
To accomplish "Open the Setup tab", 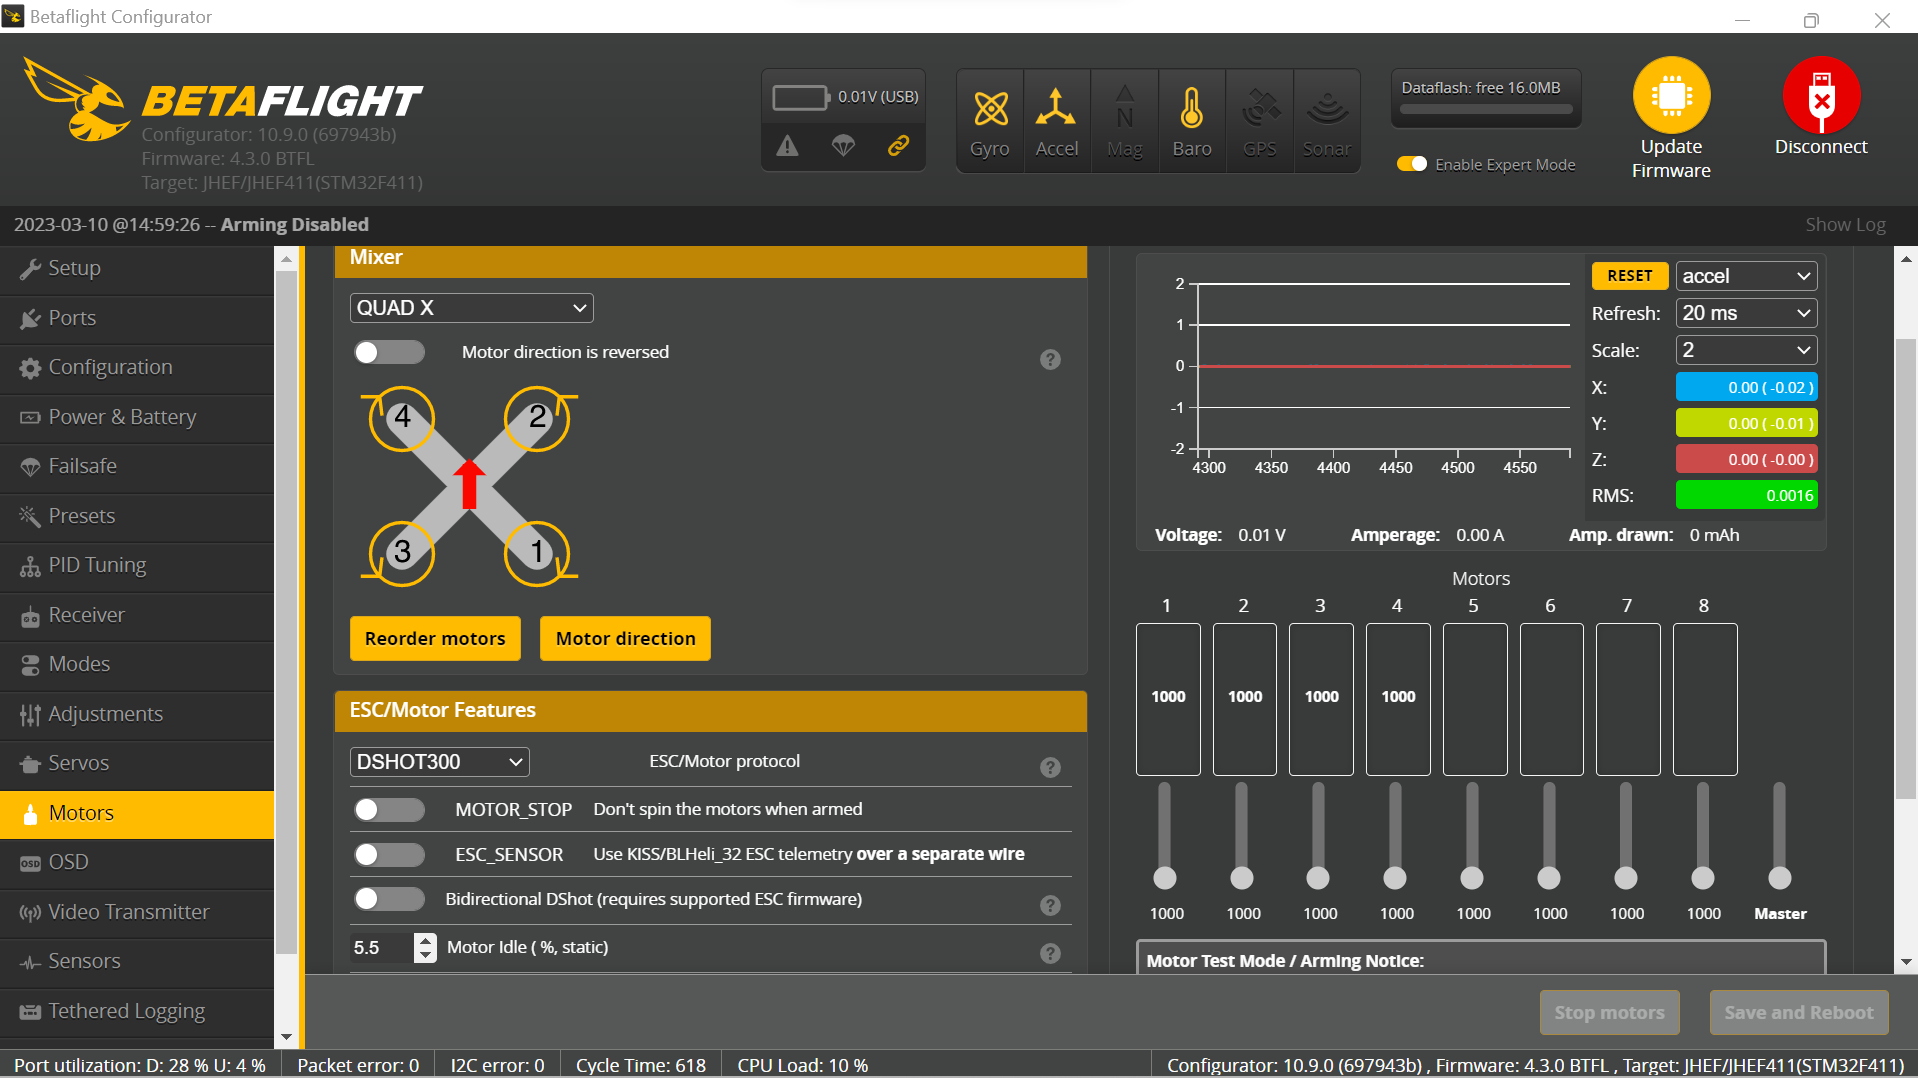I will click(137, 268).
